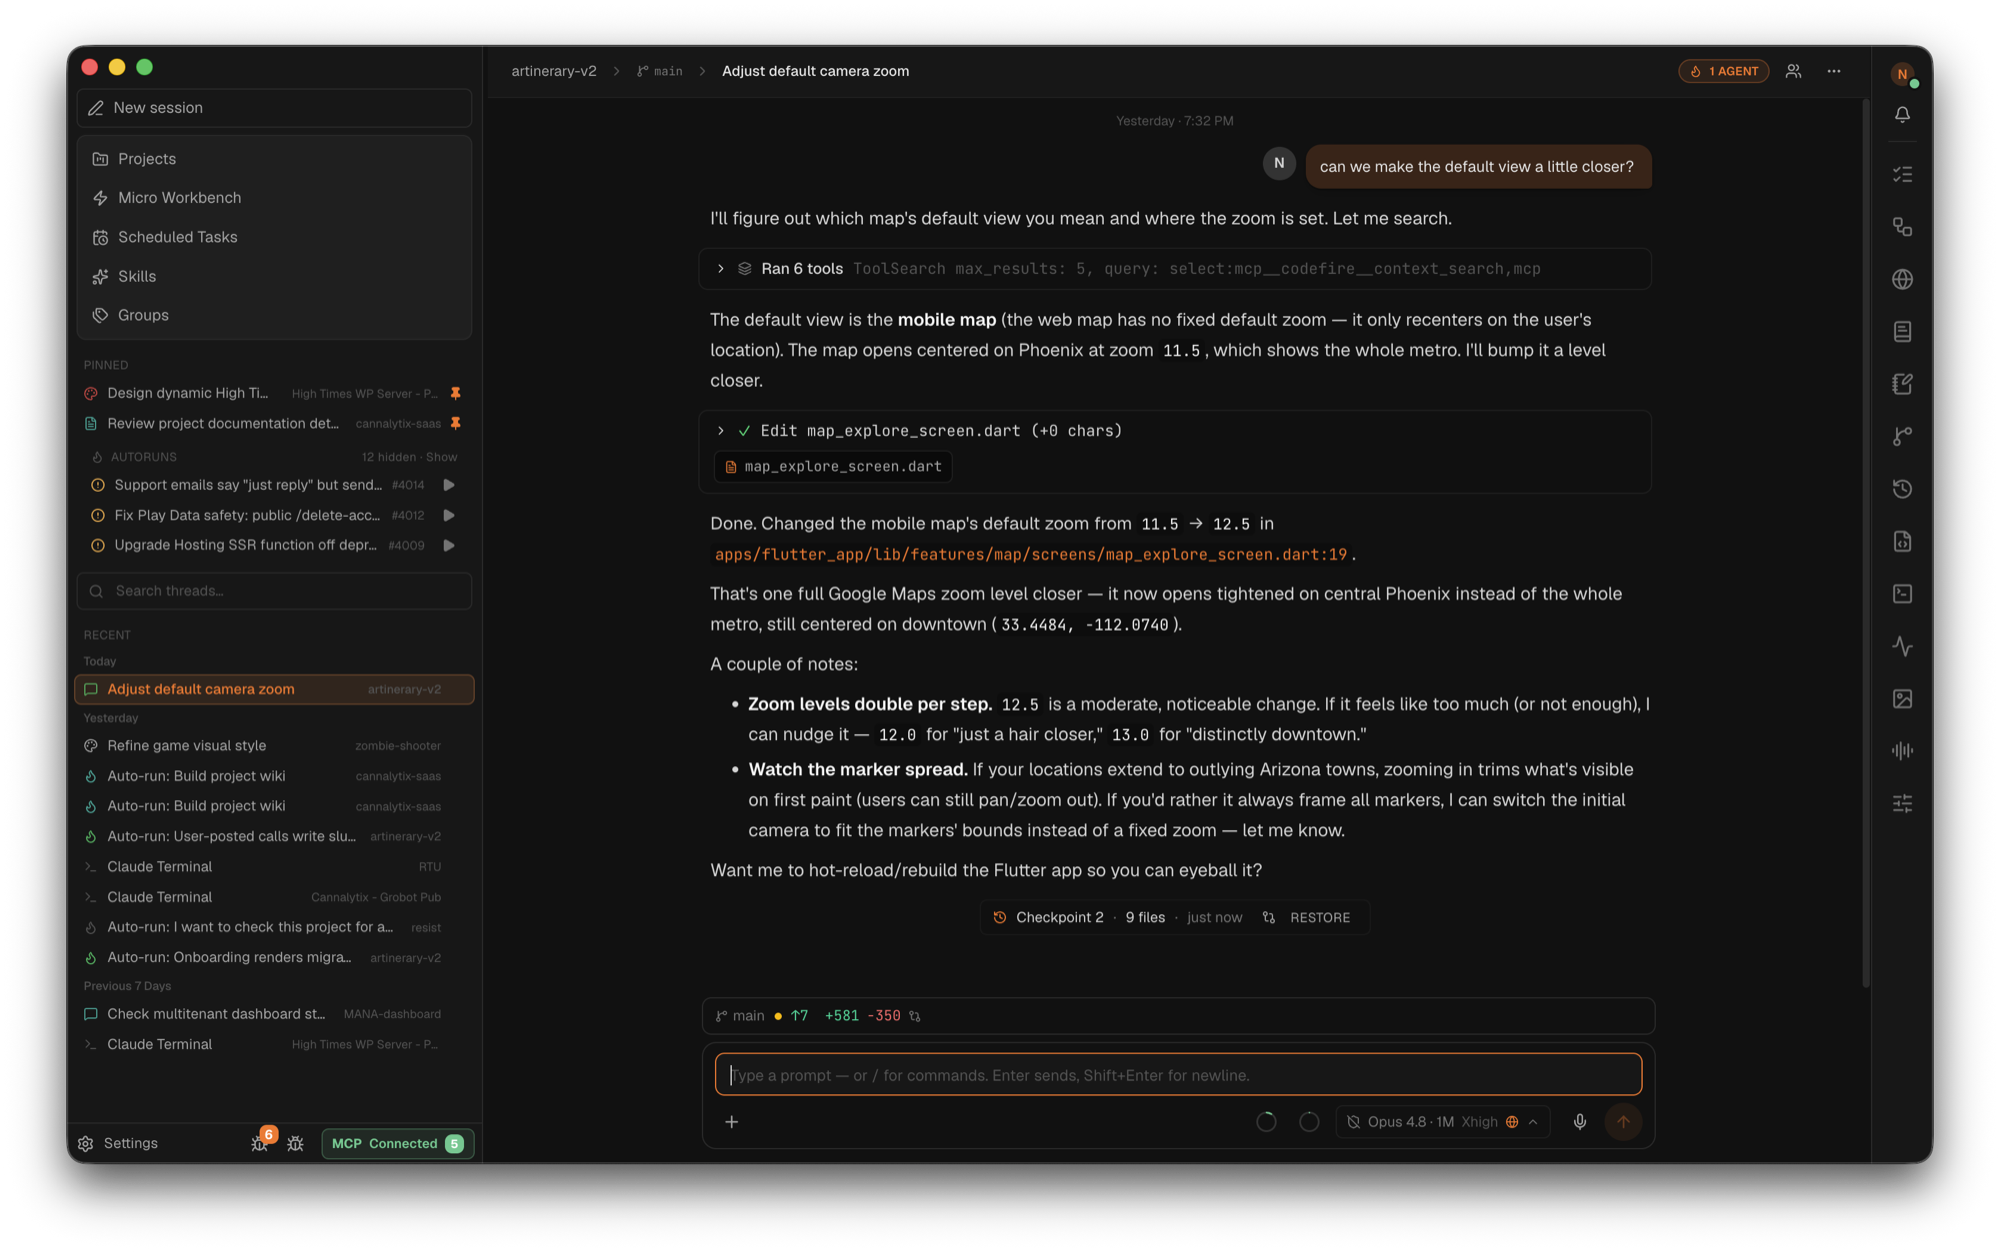Viewport: 2000px width, 1252px height.
Task: Open the globe browser panel icon
Action: click(x=1902, y=279)
